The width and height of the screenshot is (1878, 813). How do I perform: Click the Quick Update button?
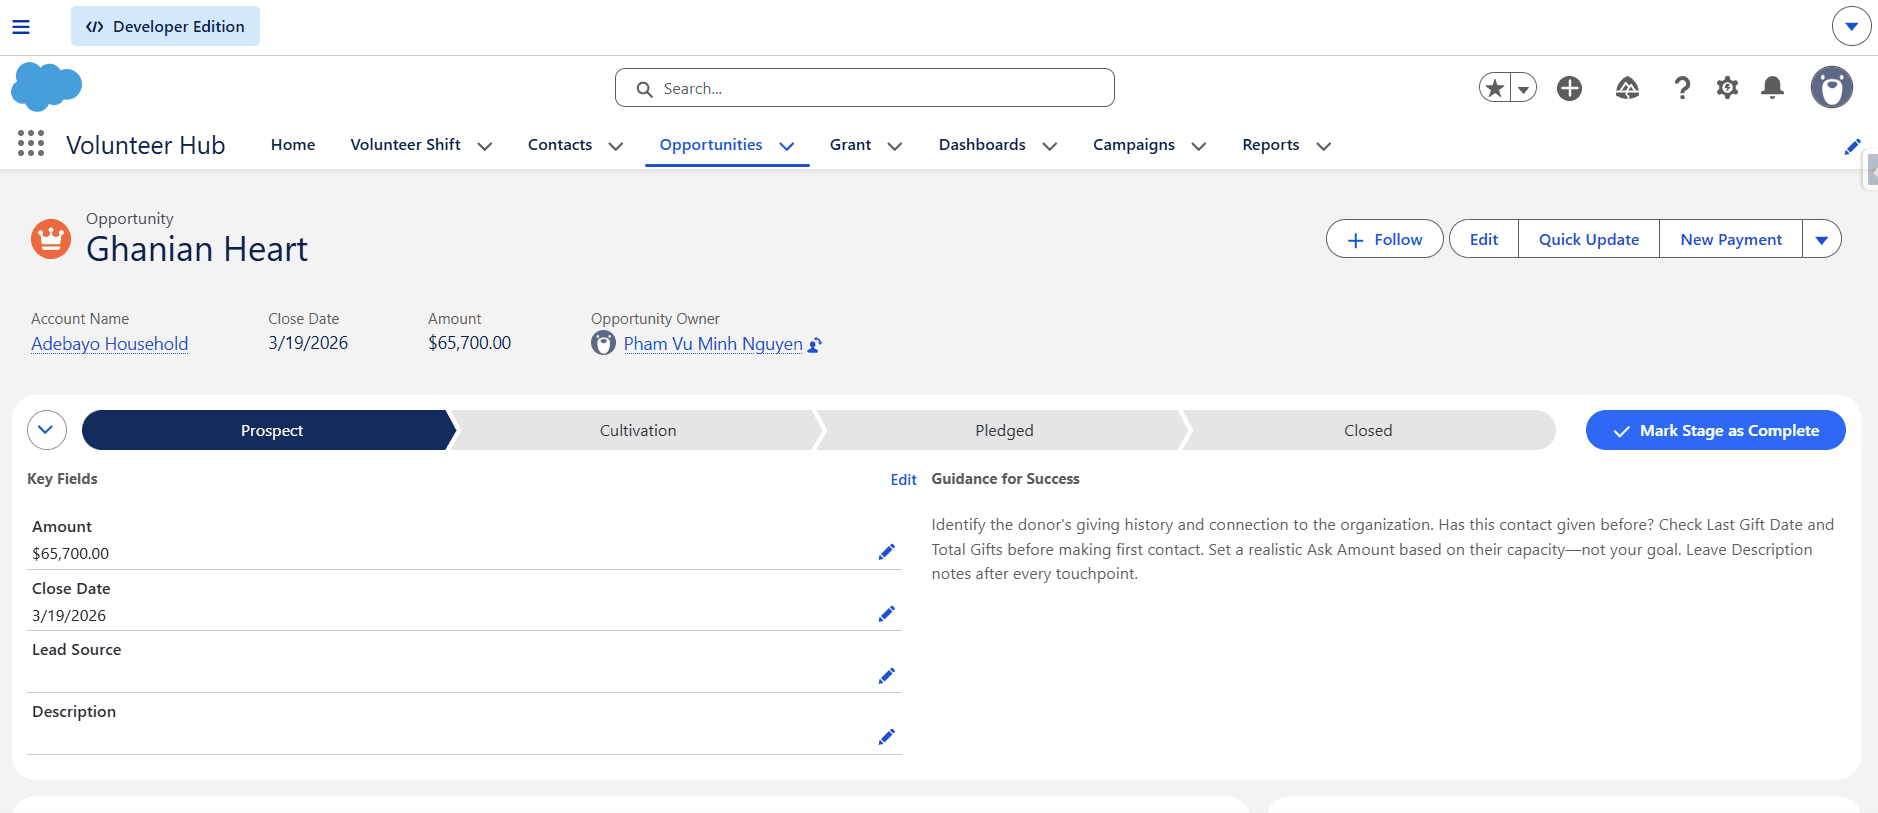[1589, 239]
